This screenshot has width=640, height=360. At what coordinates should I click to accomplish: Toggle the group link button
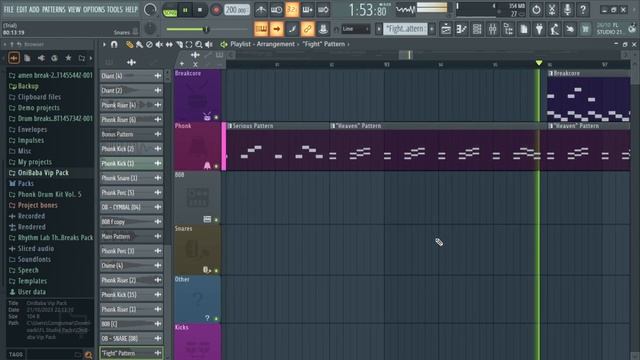pyautogui.click(x=307, y=29)
